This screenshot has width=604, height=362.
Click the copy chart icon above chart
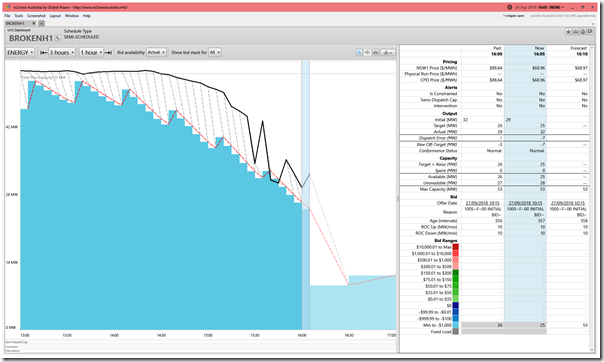point(367,52)
